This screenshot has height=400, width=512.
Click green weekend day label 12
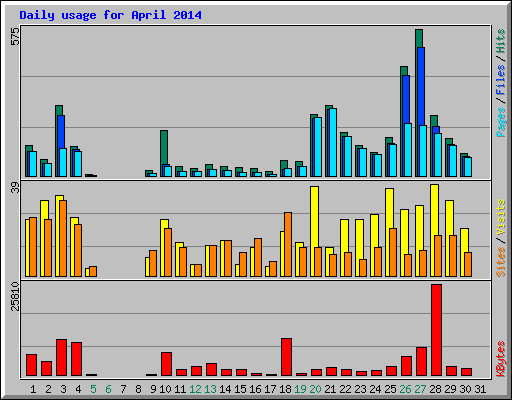(195, 389)
